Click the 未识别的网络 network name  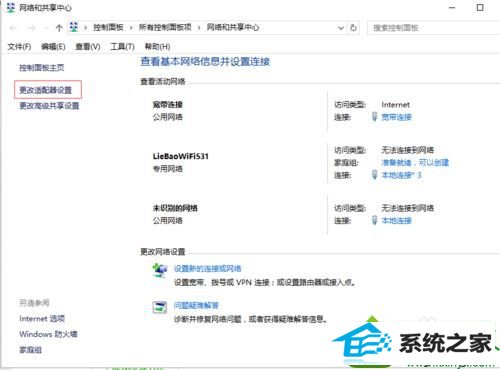coord(175,208)
